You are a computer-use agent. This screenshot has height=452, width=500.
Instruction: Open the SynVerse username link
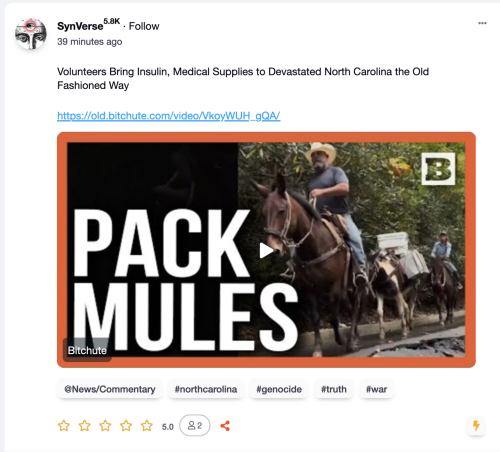click(80, 26)
